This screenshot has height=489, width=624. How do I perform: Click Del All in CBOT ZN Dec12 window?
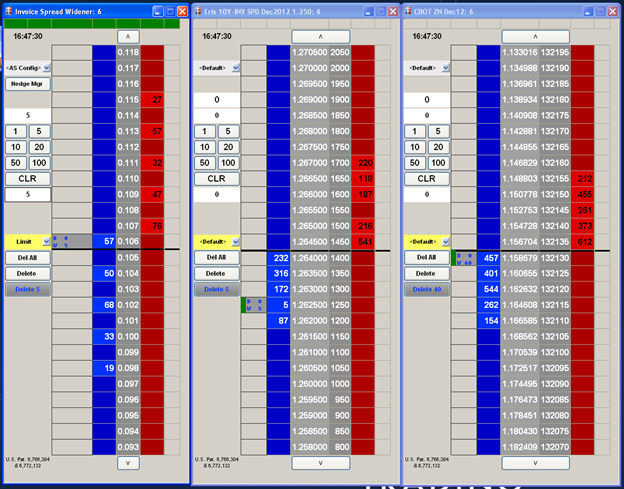427,257
